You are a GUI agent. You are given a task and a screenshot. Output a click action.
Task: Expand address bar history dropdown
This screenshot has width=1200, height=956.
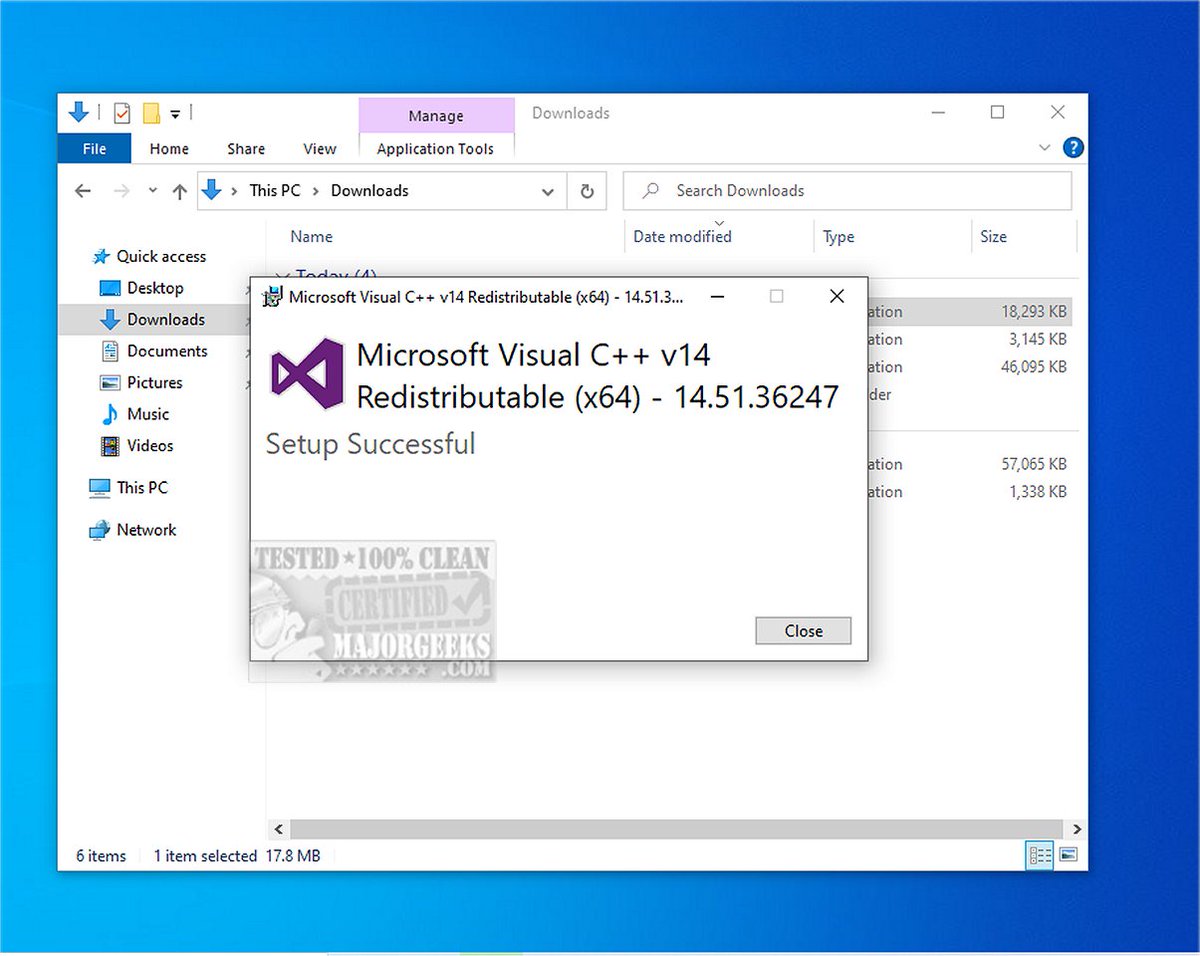click(547, 191)
